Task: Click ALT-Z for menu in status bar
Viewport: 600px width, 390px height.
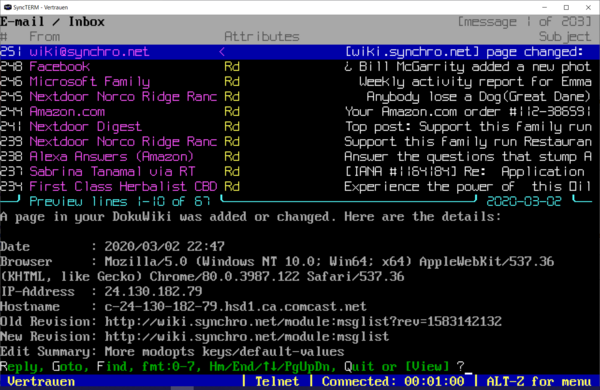Action: pyautogui.click(x=539, y=382)
